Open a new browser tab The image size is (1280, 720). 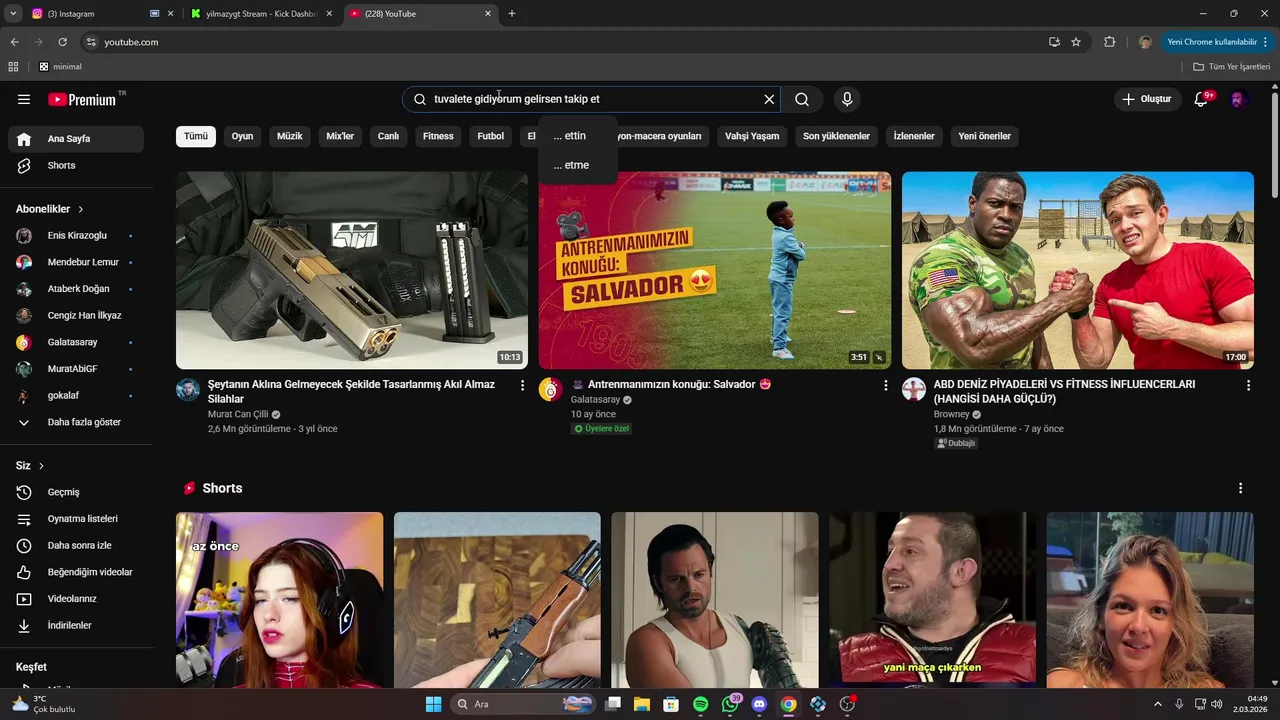[x=512, y=14]
